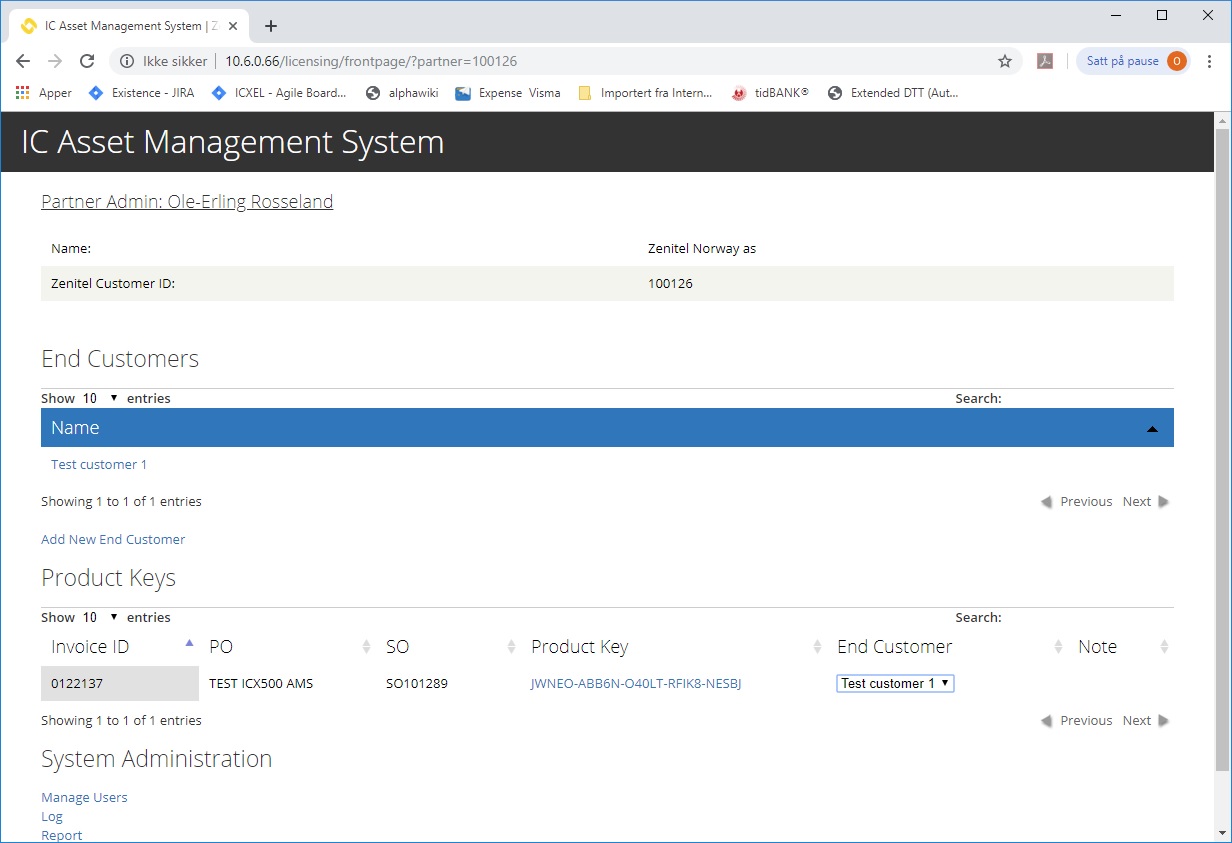Screen dimensions: 1232x843
Task: Open product key JWNEO-ABB6N-O40LT-RFIK8-NESBJ
Action: click(636, 683)
